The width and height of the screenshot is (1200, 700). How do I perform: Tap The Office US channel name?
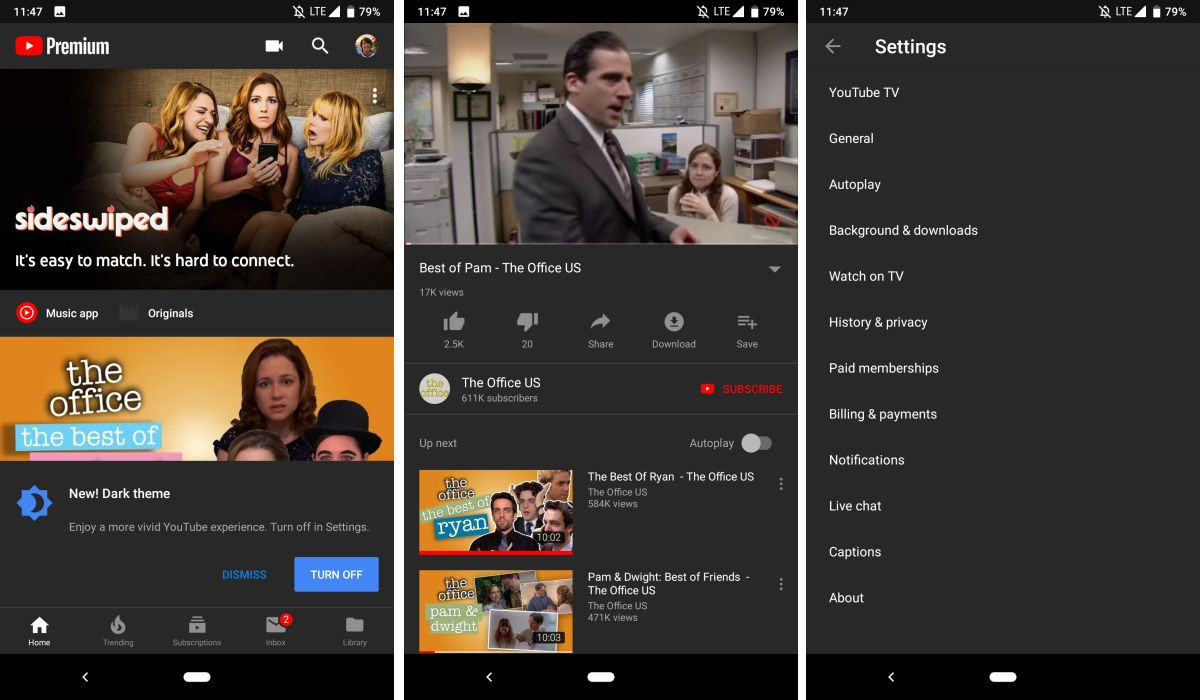click(501, 382)
